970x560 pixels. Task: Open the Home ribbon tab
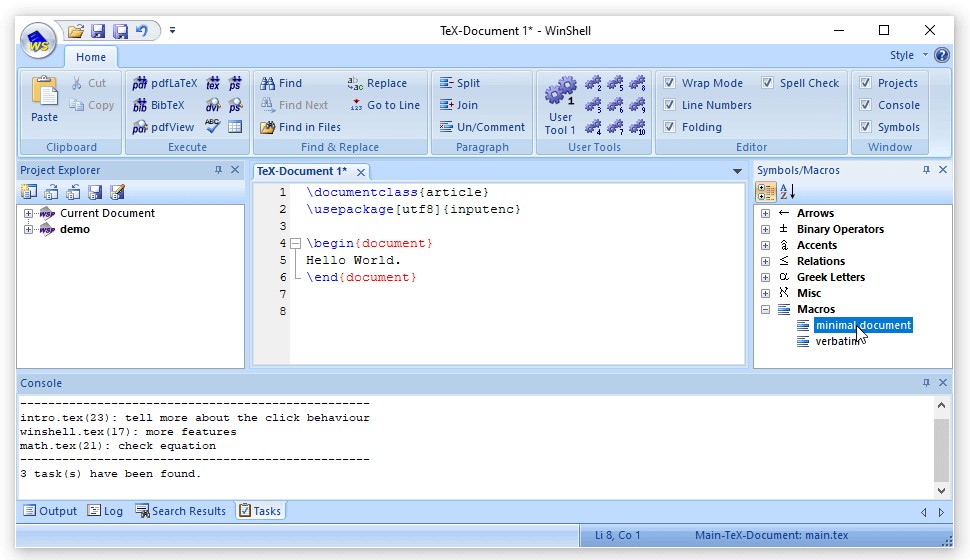pos(91,57)
